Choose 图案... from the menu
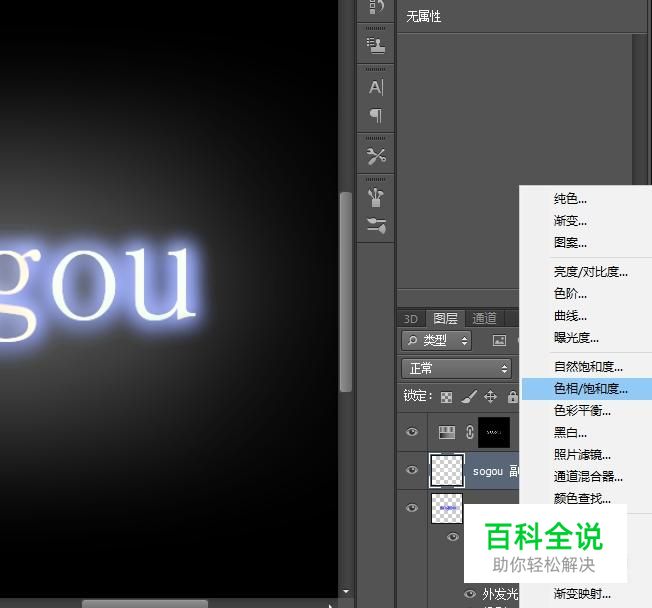 click(570, 242)
